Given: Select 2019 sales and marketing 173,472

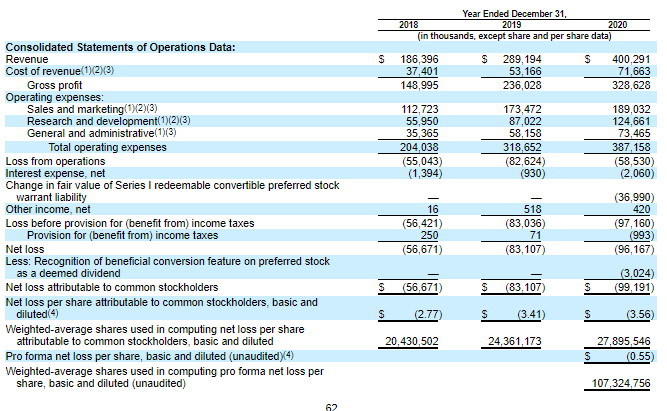Looking at the screenshot, I should point(522,109).
